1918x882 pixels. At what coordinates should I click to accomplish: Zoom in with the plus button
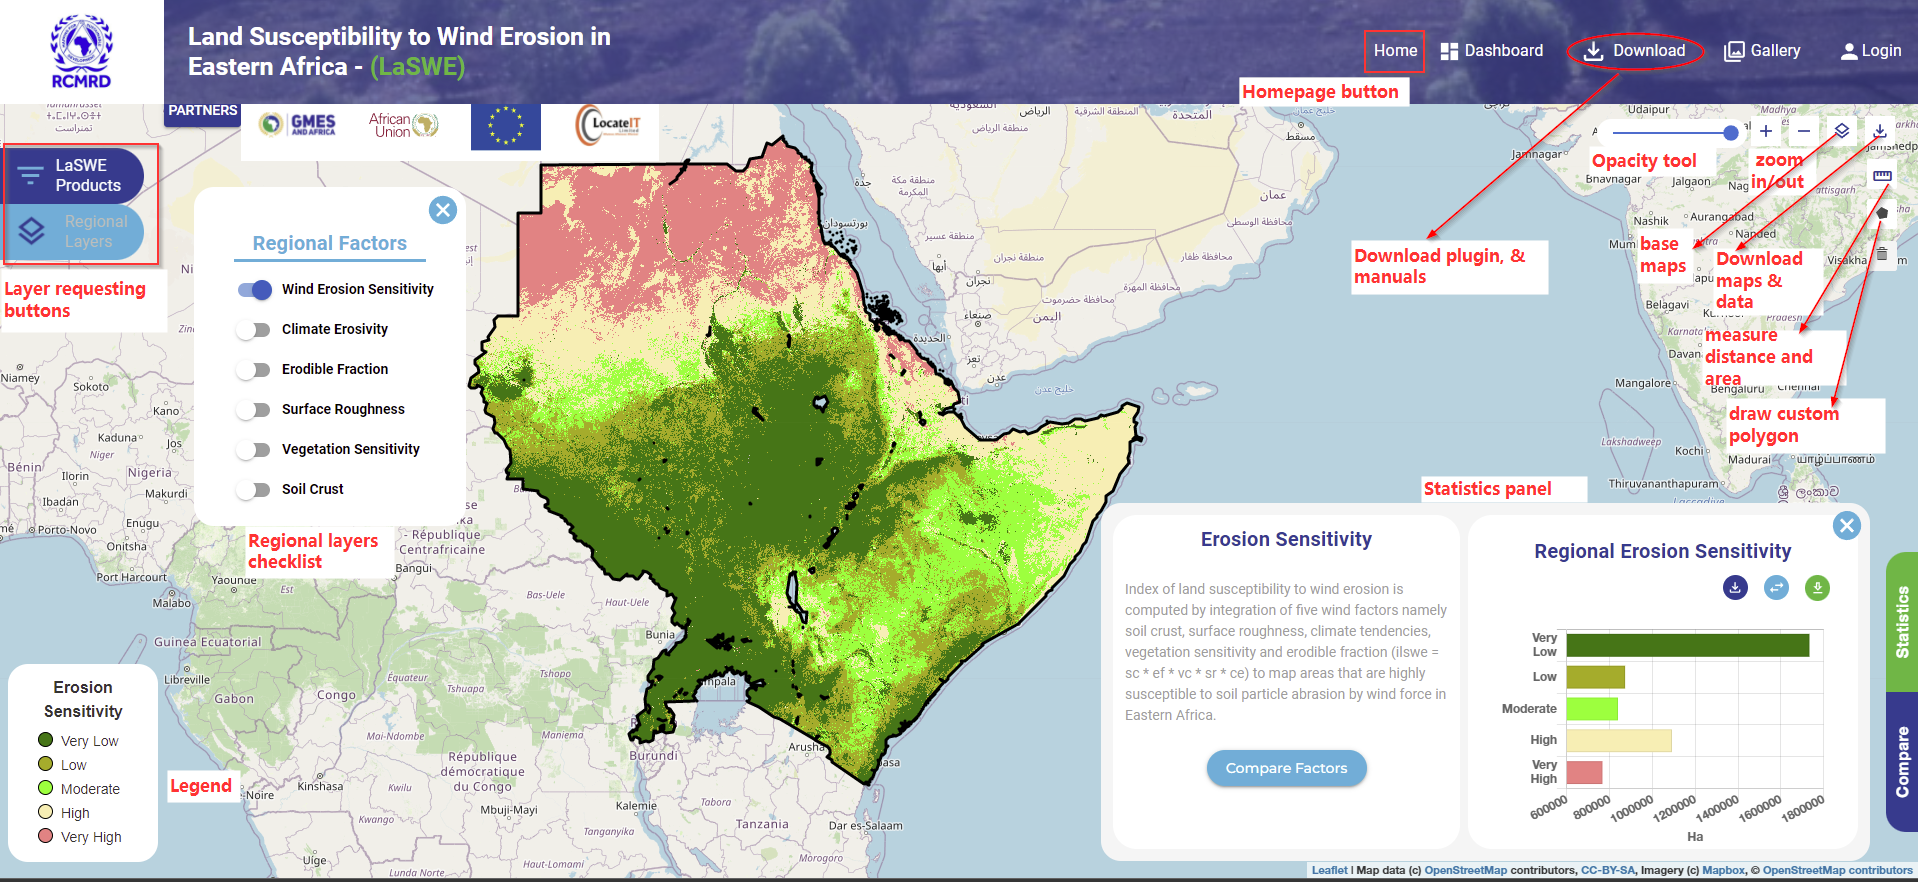point(1766,131)
